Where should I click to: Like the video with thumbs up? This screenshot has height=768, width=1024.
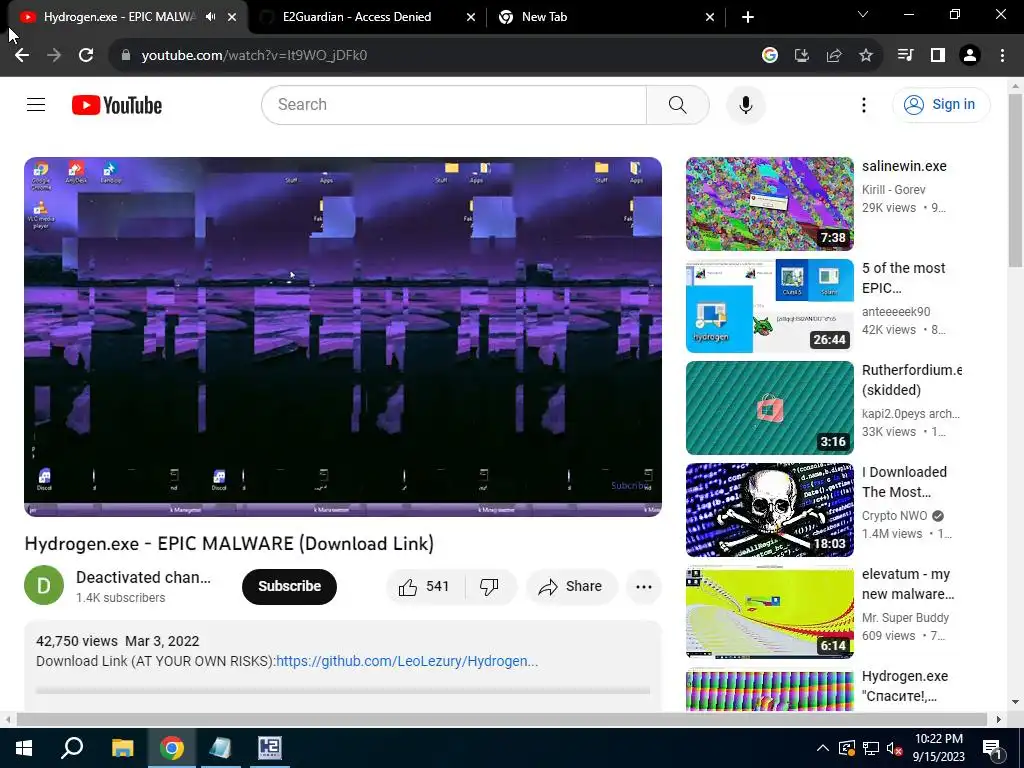424,586
